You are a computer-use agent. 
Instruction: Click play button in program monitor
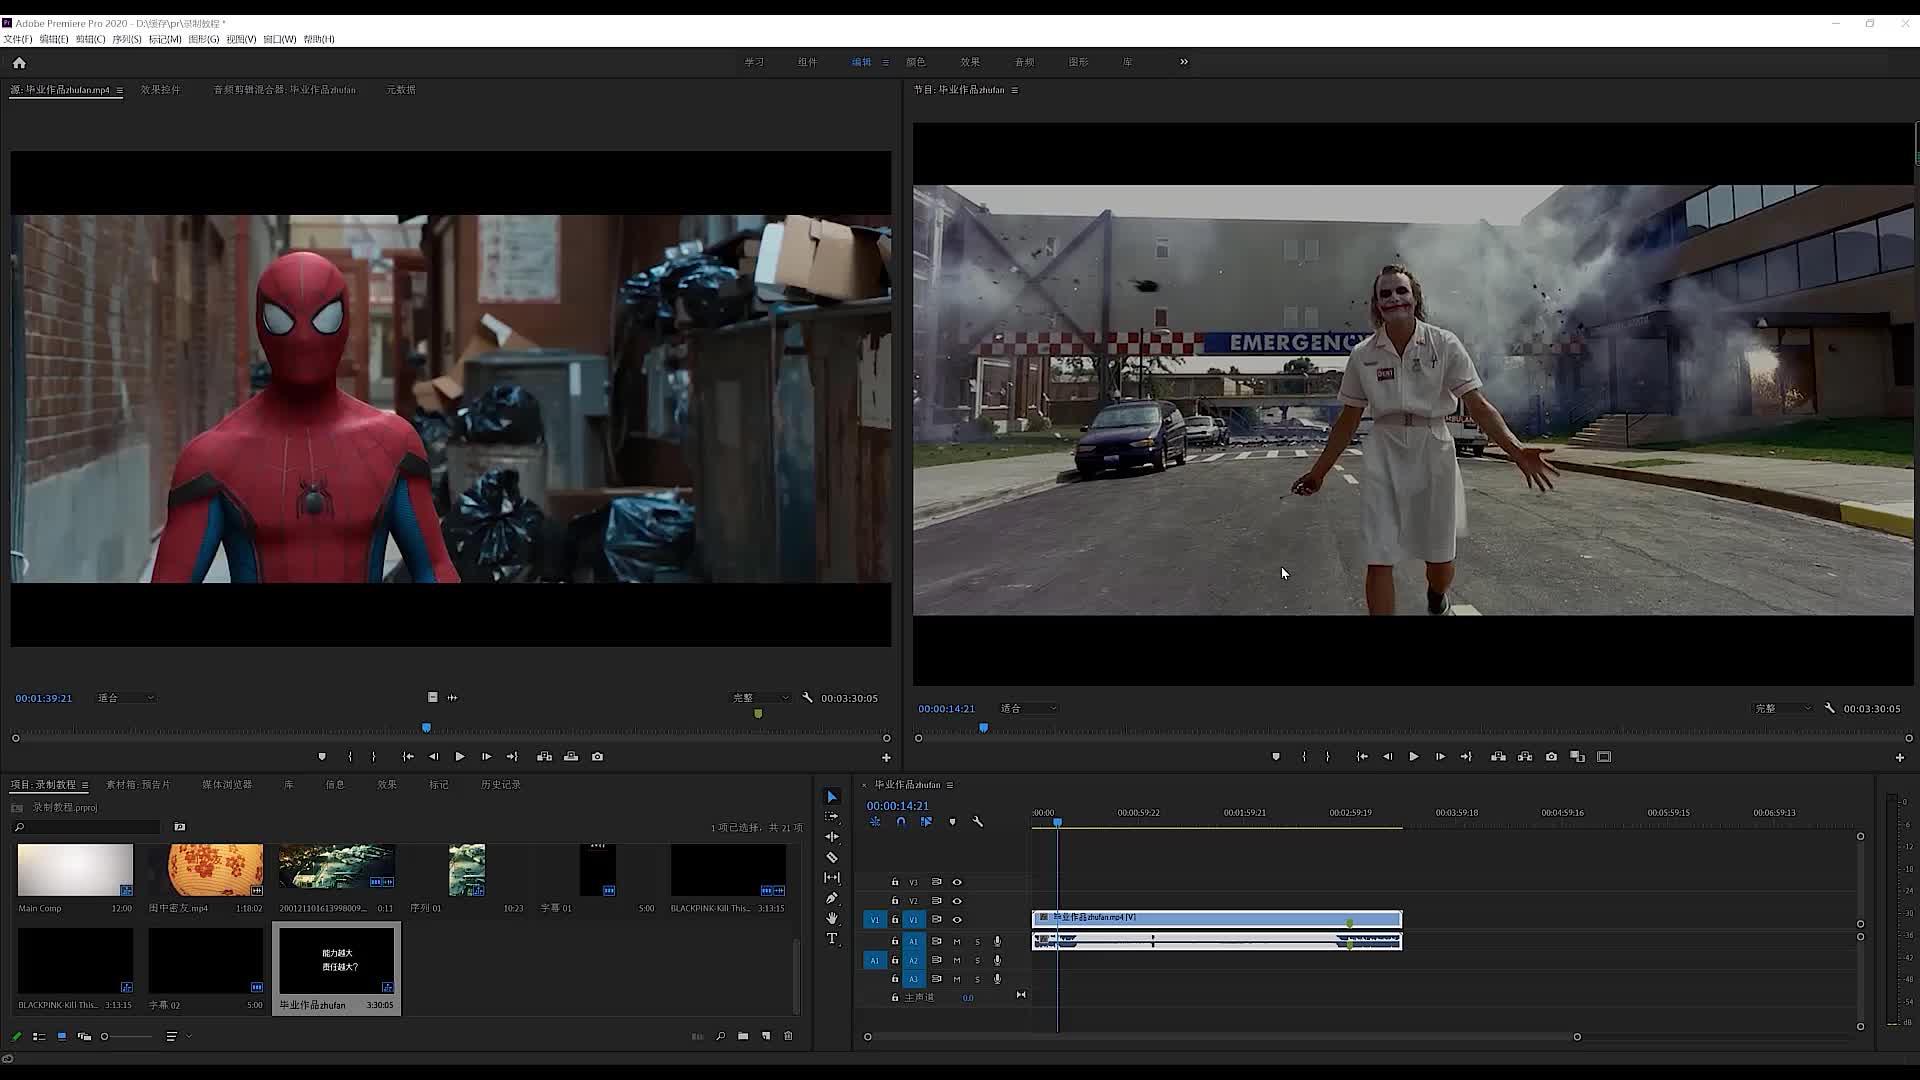pos(1414,757)
